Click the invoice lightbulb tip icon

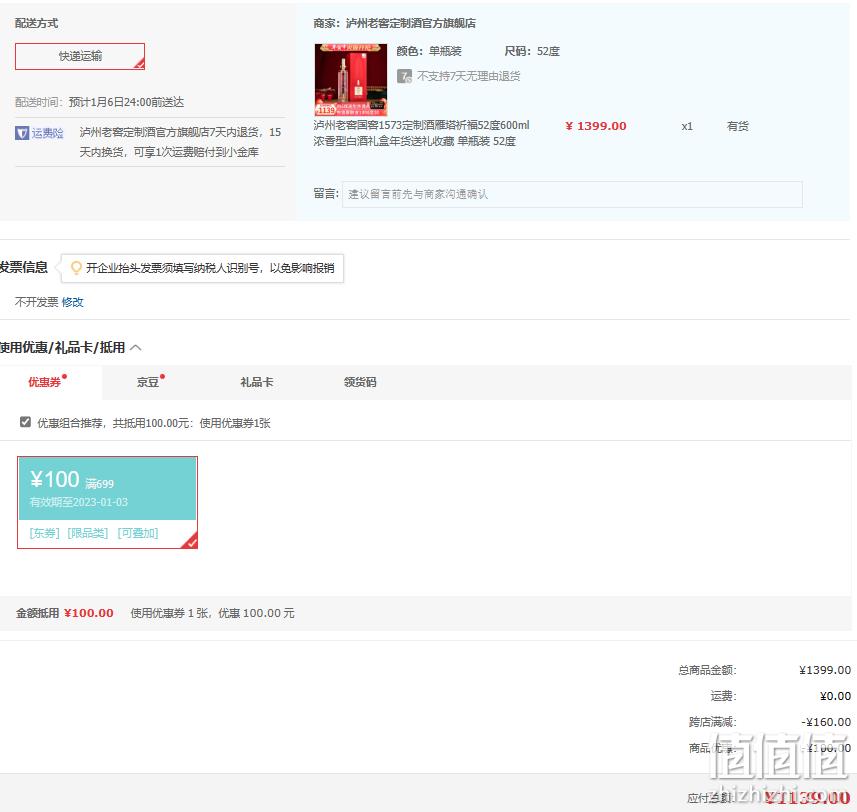pos(77,268)
